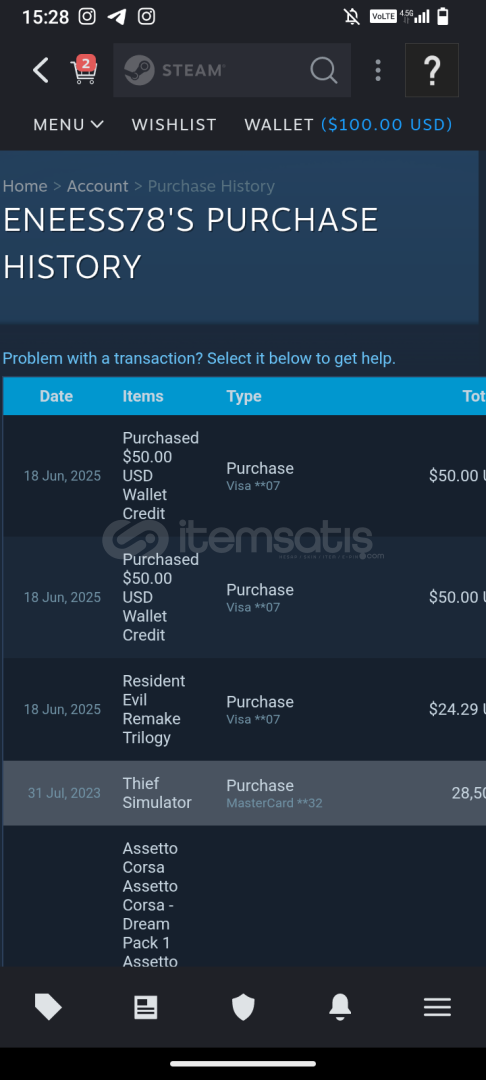Screen dimensions: 486x1080
Task: Go to WISHLIST
Action: pyautogui.click(x=174, y=125)
